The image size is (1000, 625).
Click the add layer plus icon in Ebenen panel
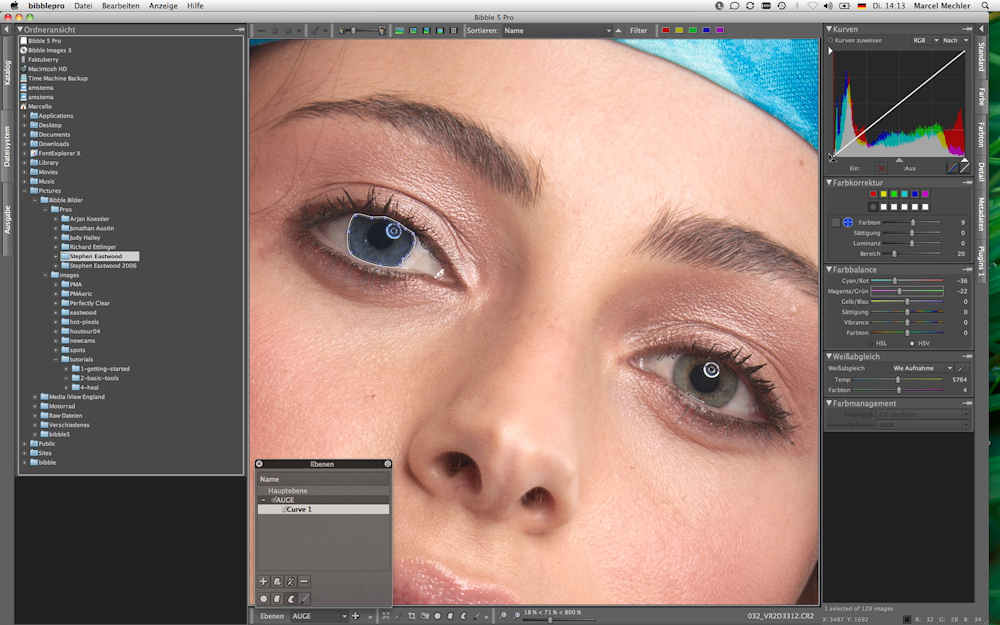click(x=264, y=581)
